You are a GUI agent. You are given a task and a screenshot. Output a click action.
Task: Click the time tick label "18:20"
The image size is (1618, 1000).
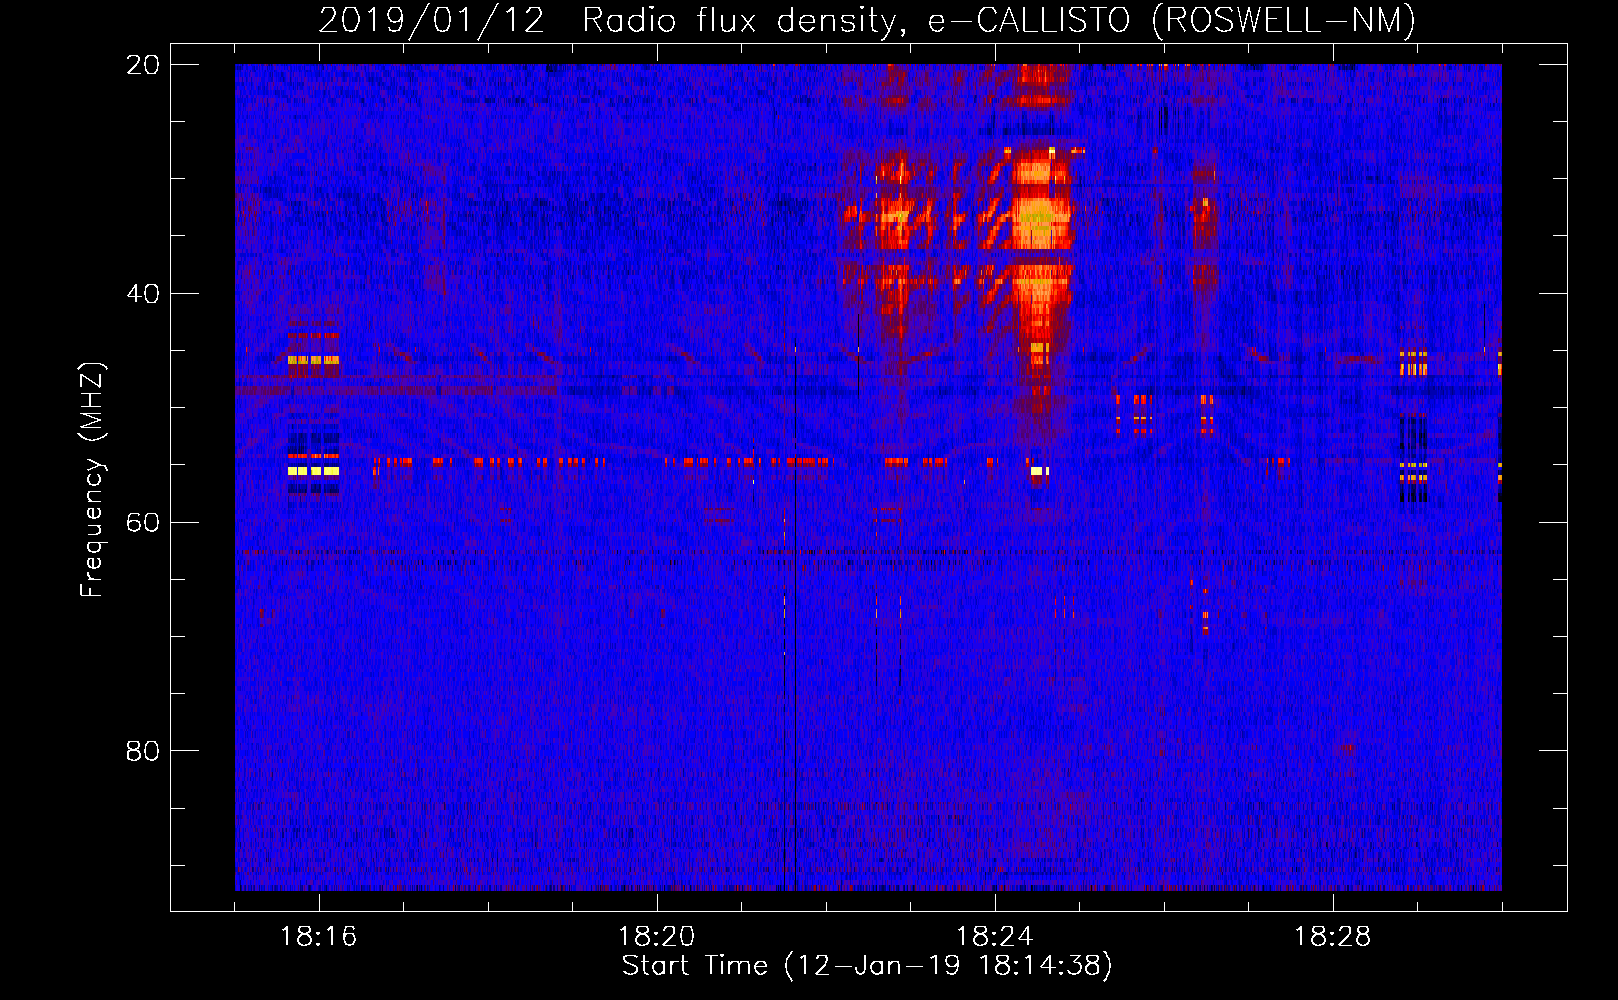coord(657,937)
